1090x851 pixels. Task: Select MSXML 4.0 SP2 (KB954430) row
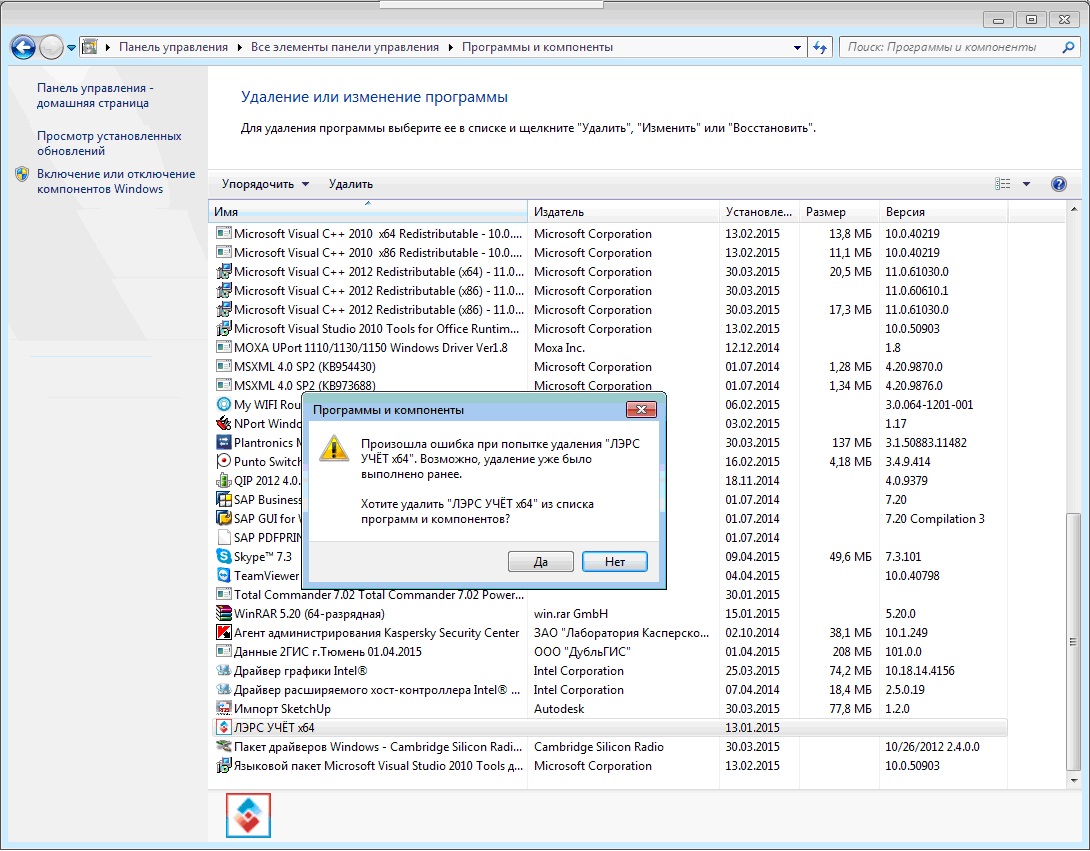[608, 367]
